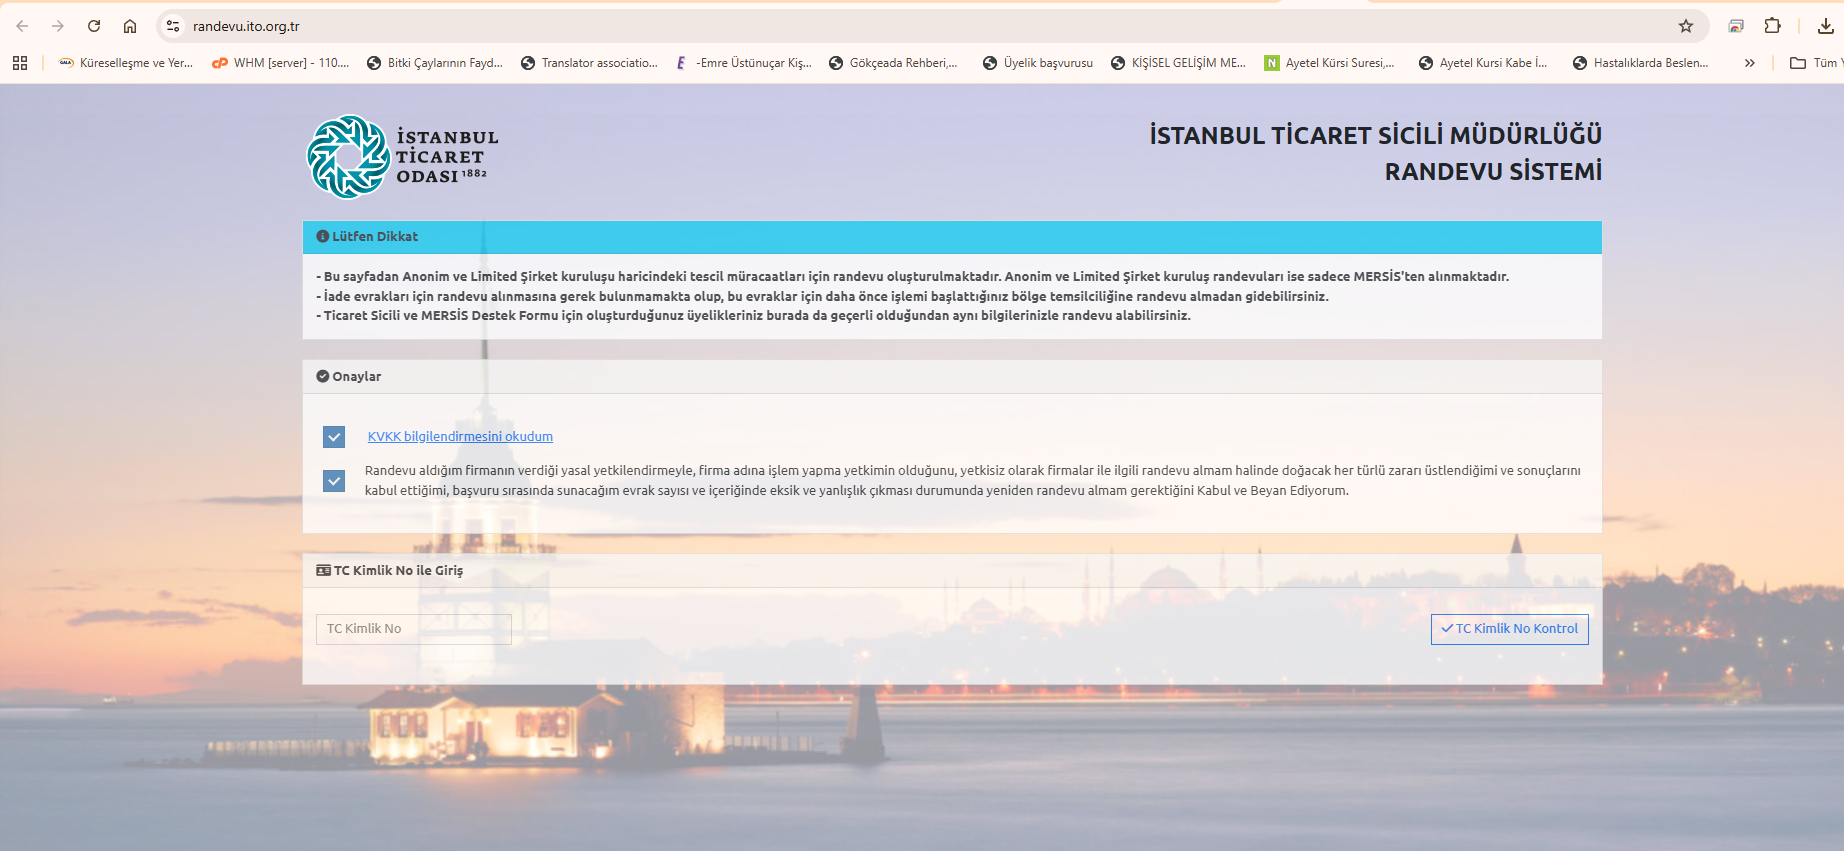Open the Tüm bookmarks folder

tap(1814, 63)
